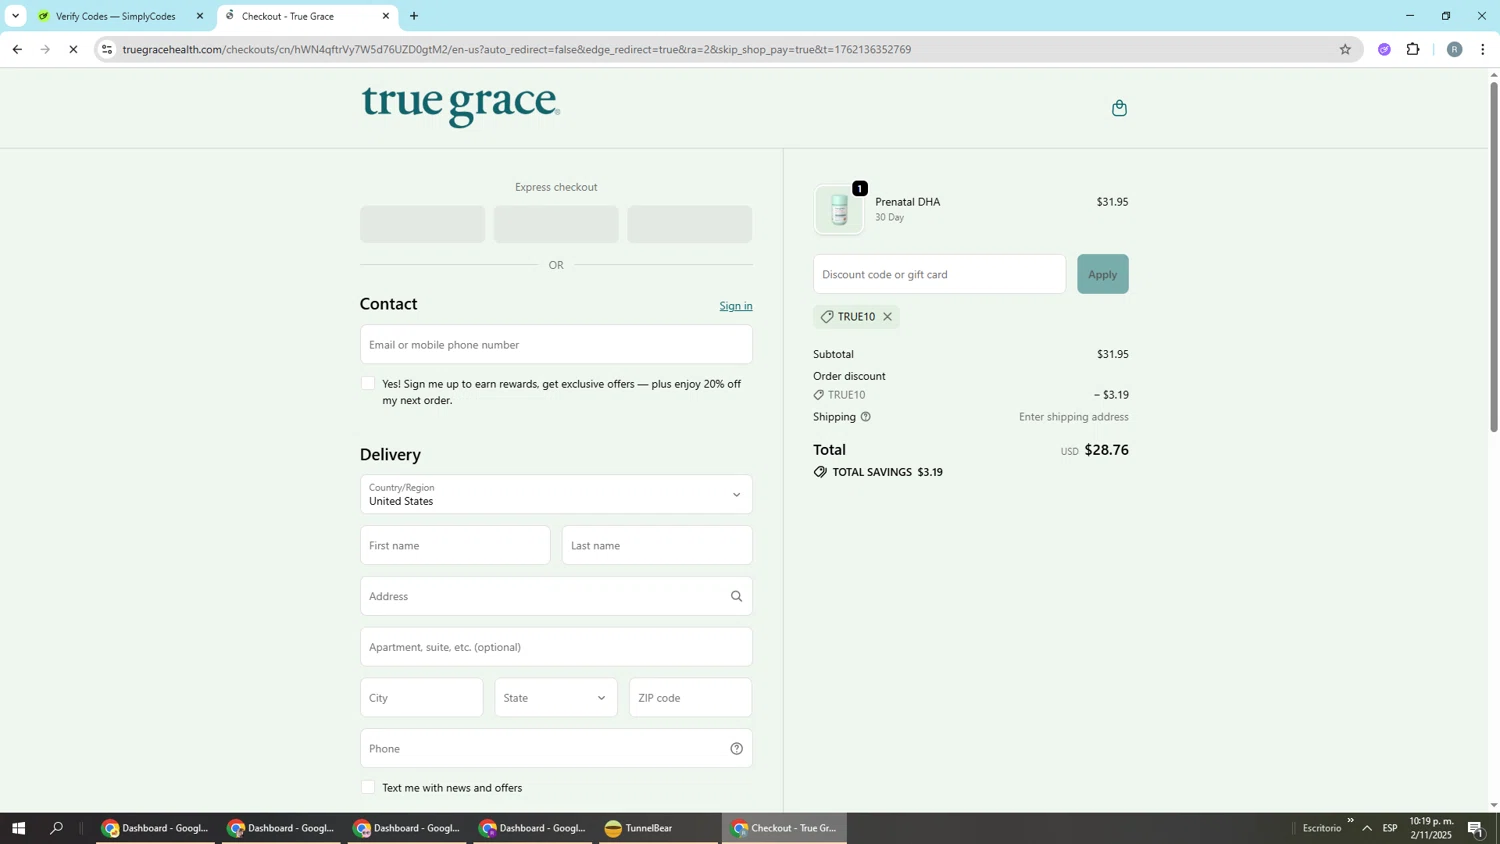Click the page vertical scrollbar
Screen dimensions: 1500x844
1494,257
